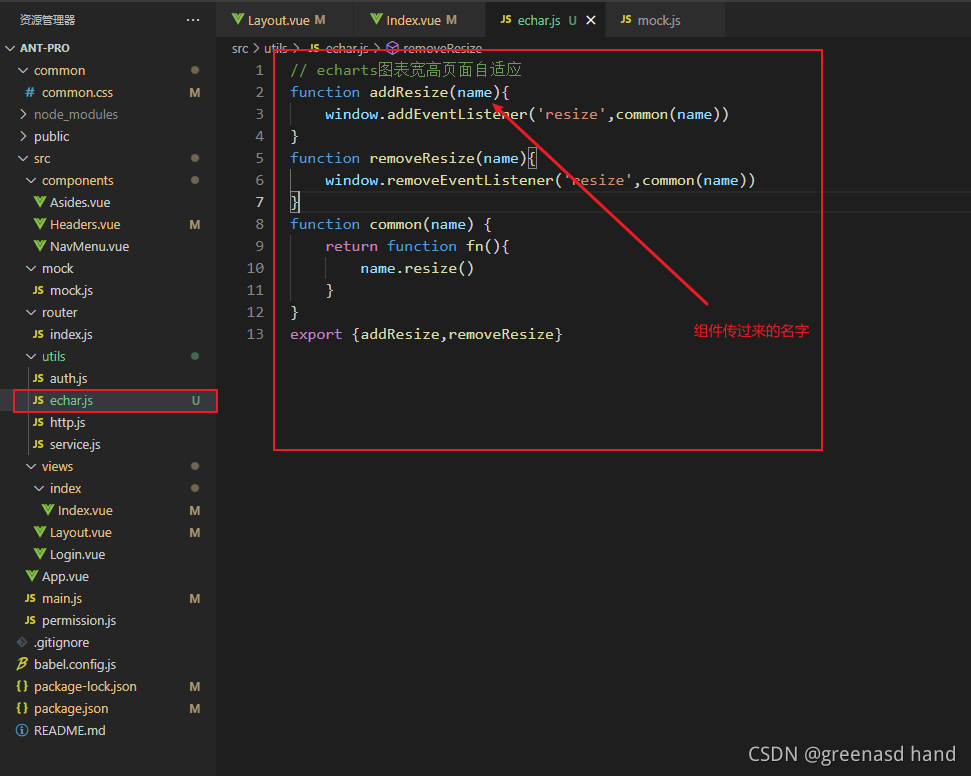Click src in the breadcrumb path

tap(240, 48)
